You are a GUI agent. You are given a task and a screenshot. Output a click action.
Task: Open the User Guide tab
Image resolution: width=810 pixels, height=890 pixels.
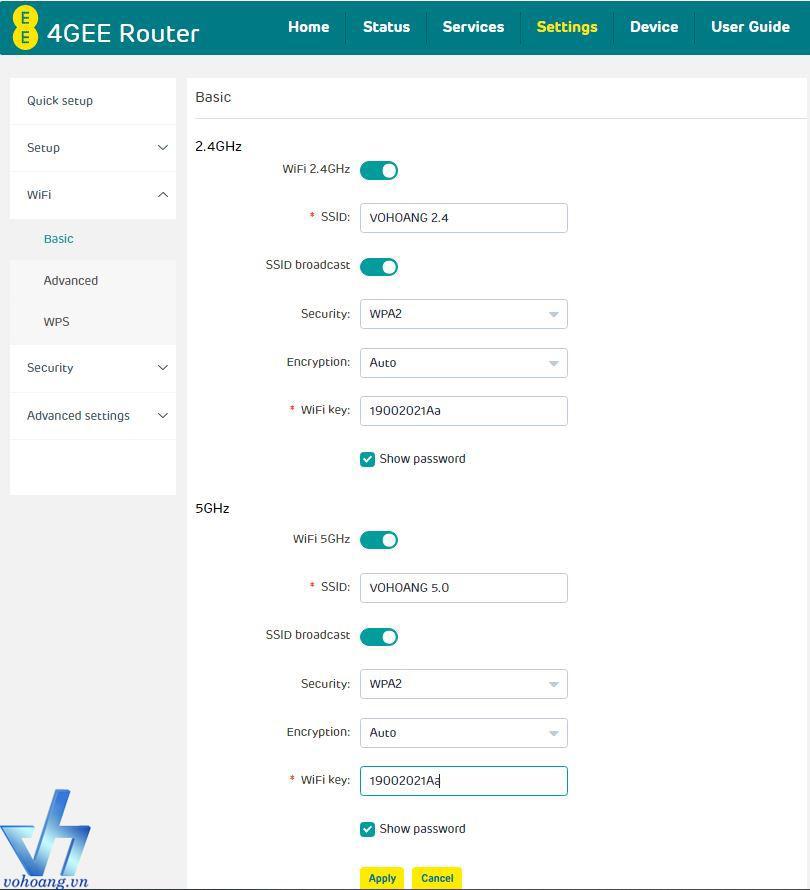tap(750, 27)
